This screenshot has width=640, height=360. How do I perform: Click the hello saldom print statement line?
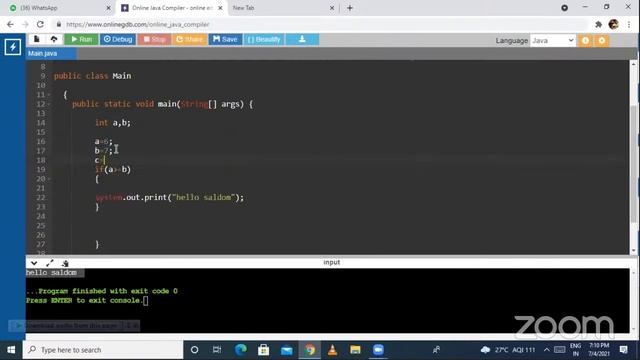point(169,198)
